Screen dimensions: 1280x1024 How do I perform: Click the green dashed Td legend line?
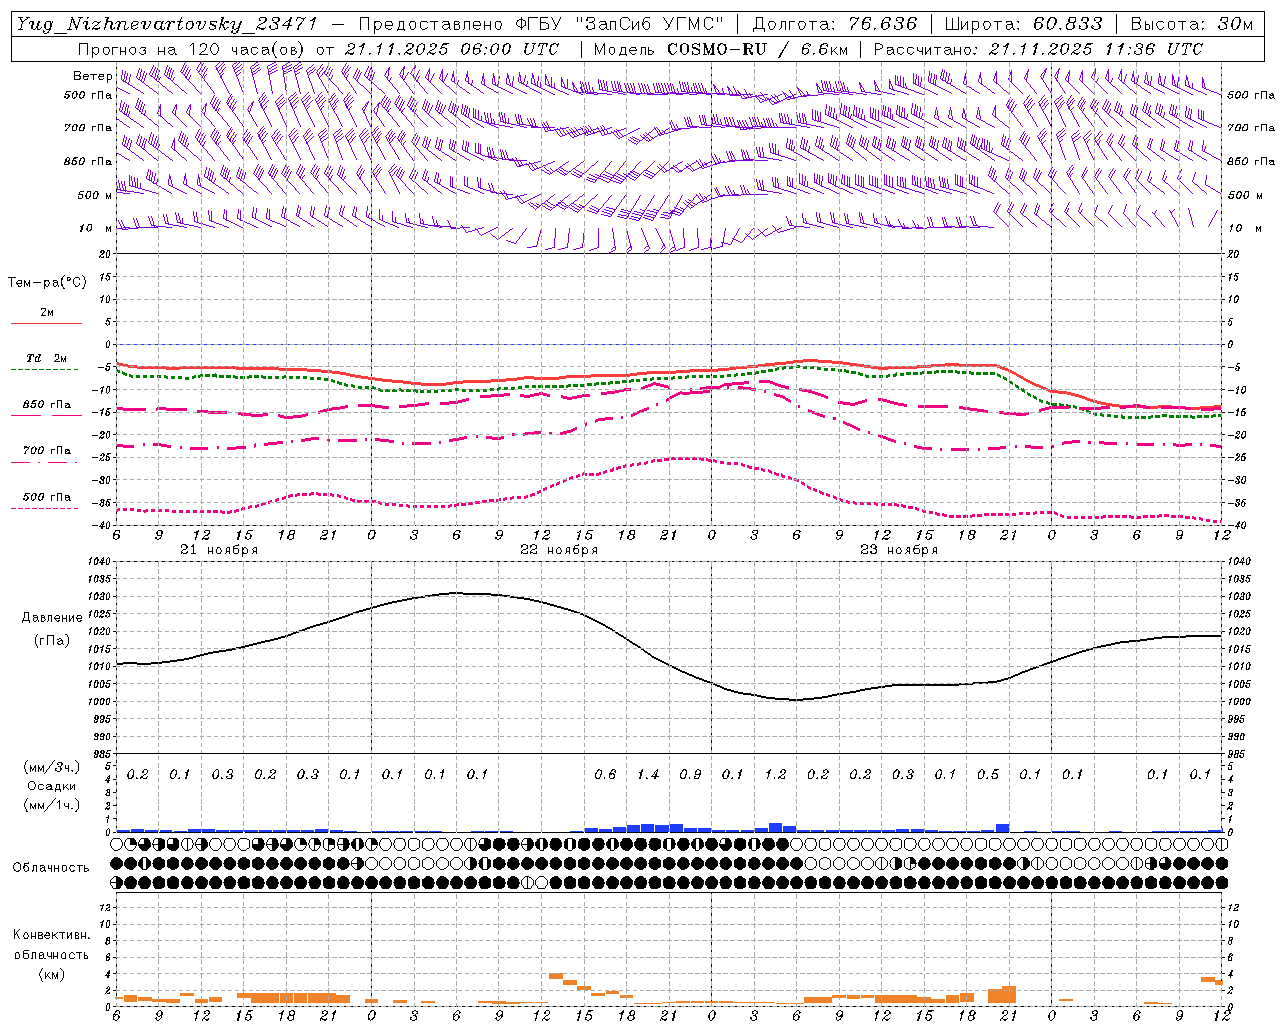click(x=44, y=369)
